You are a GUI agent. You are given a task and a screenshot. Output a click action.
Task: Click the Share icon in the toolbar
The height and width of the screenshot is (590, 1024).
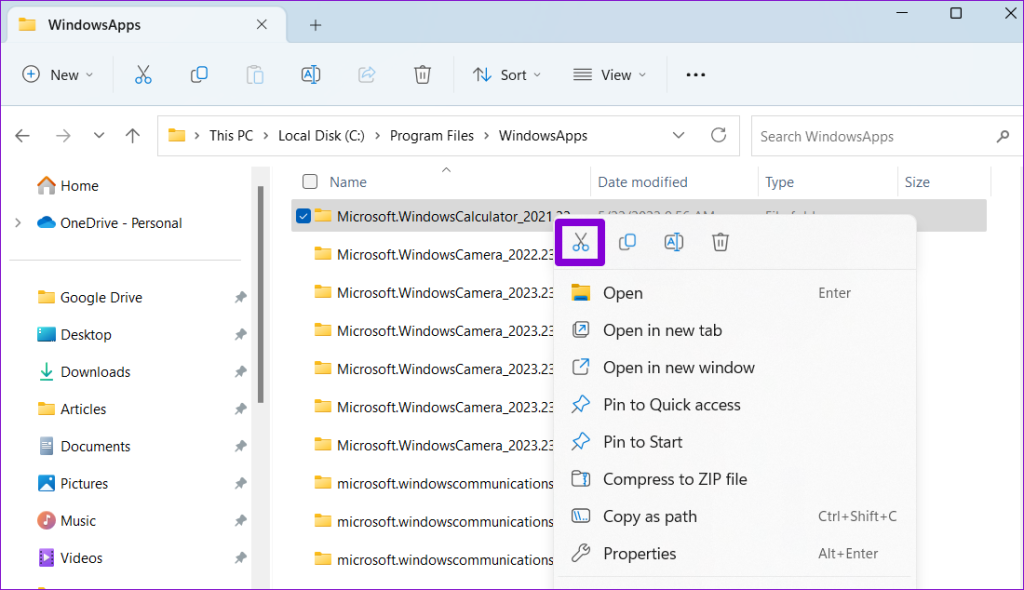click(366, 74)
